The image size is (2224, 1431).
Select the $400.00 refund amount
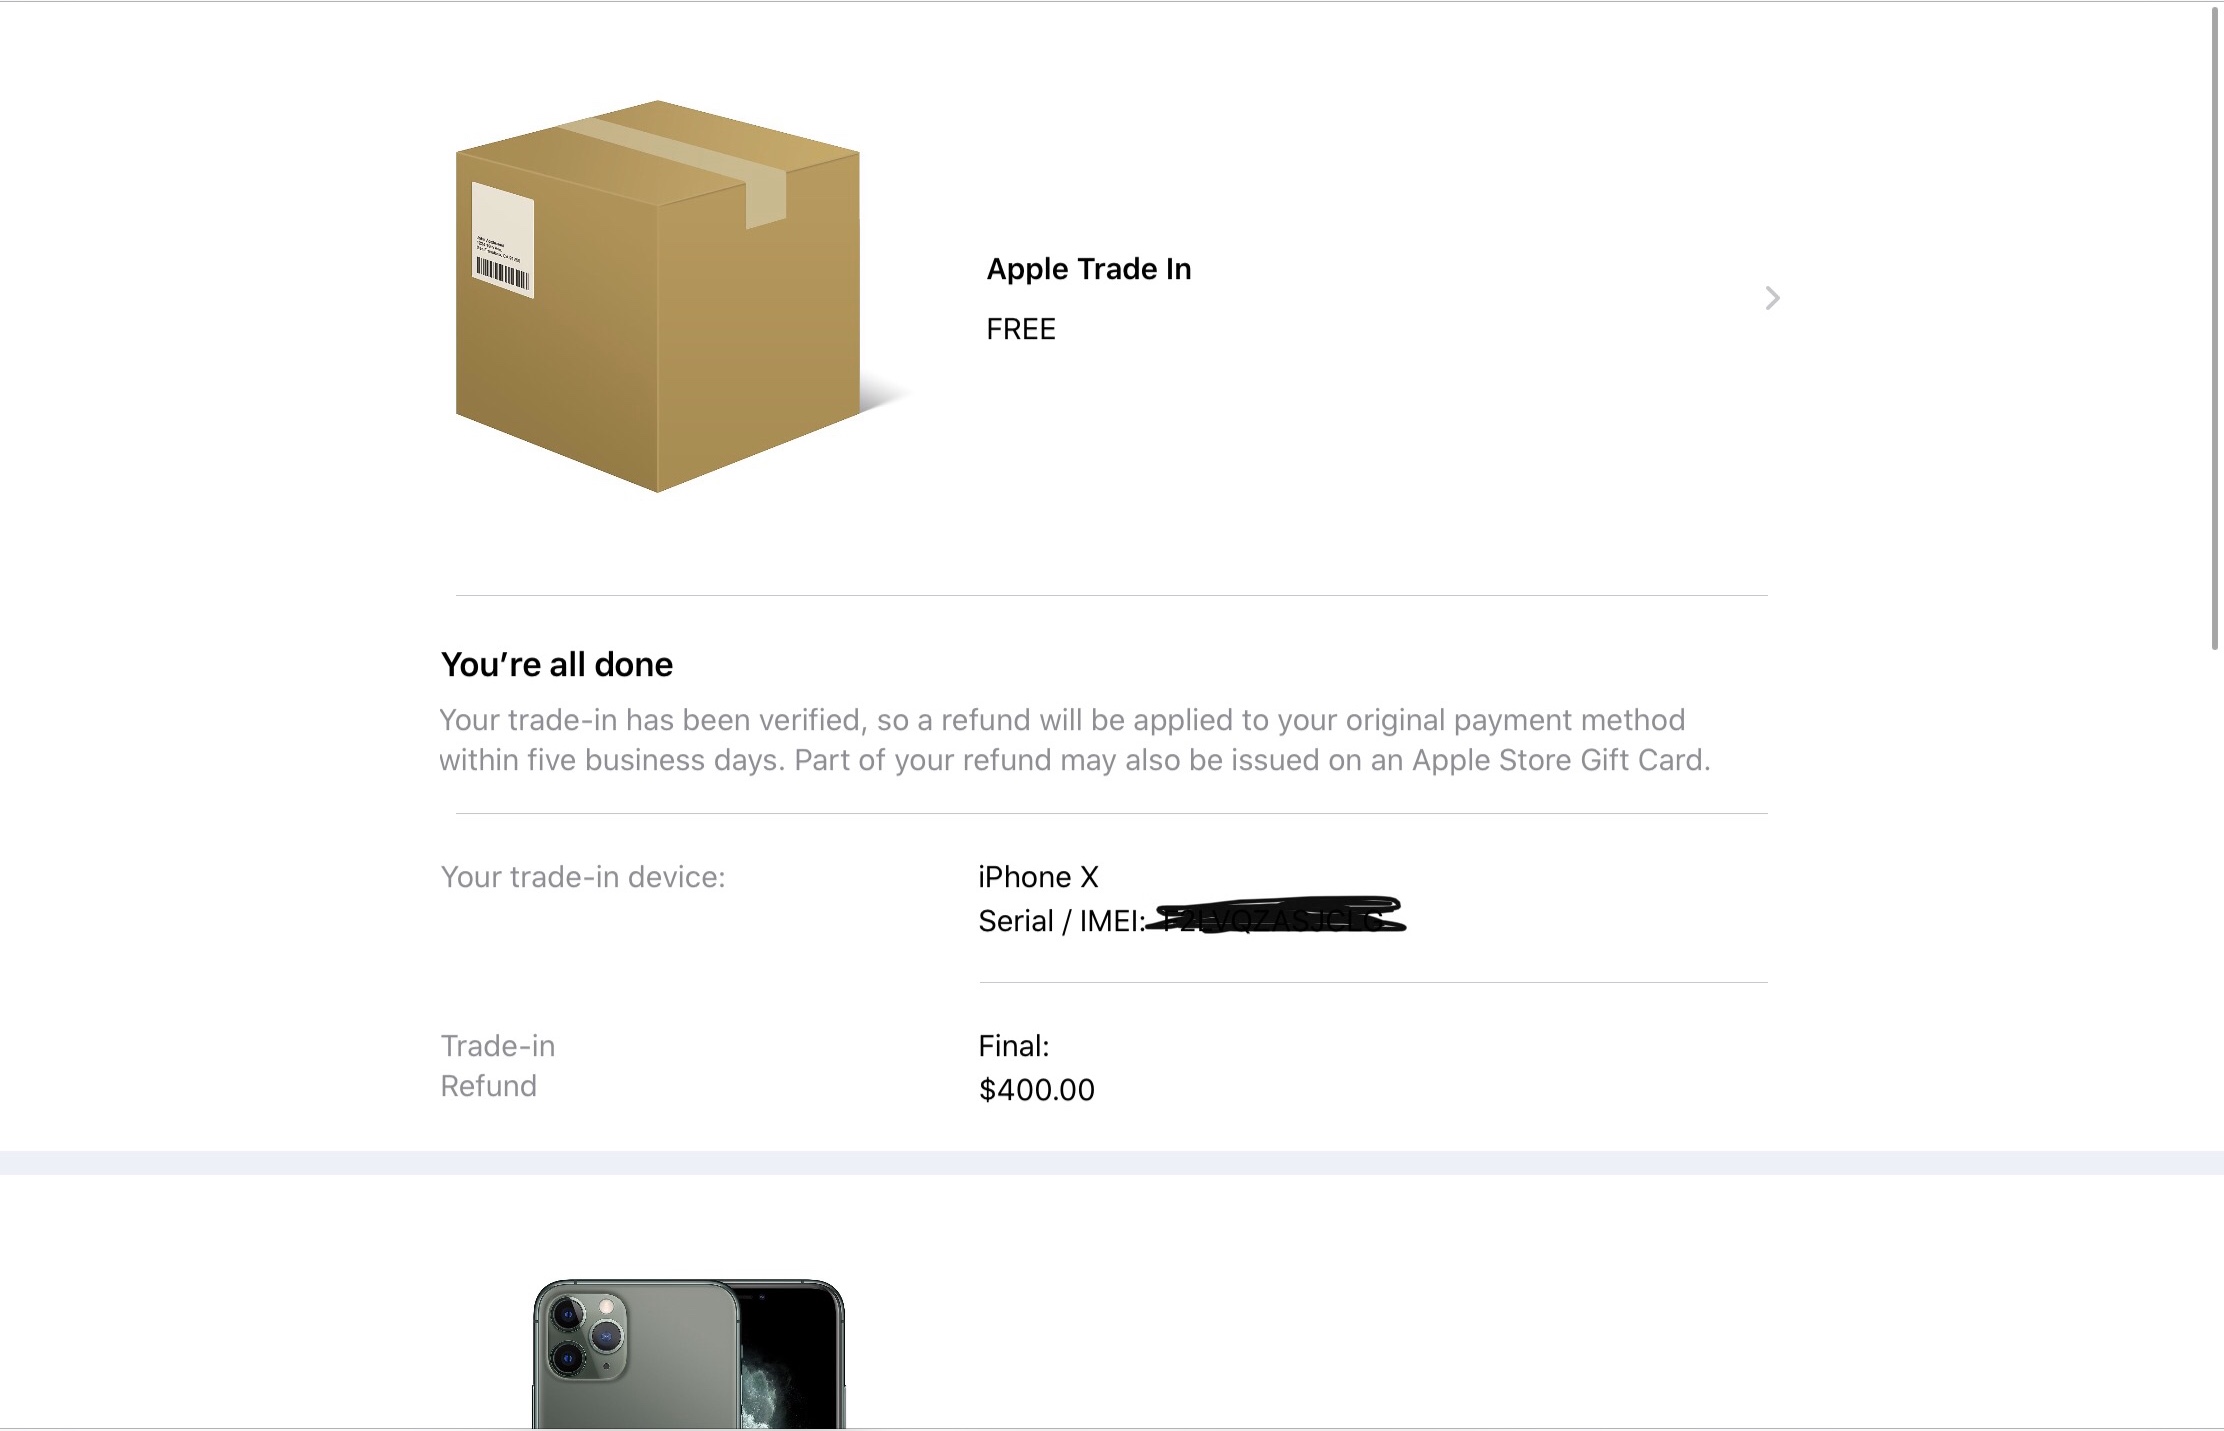[x=1036, y=1090]
